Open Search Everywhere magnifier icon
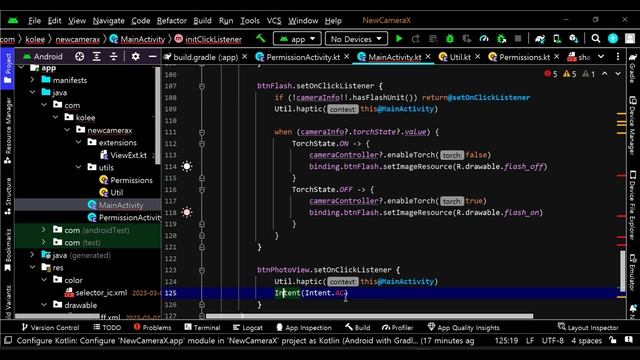 (x=596, y=39)
